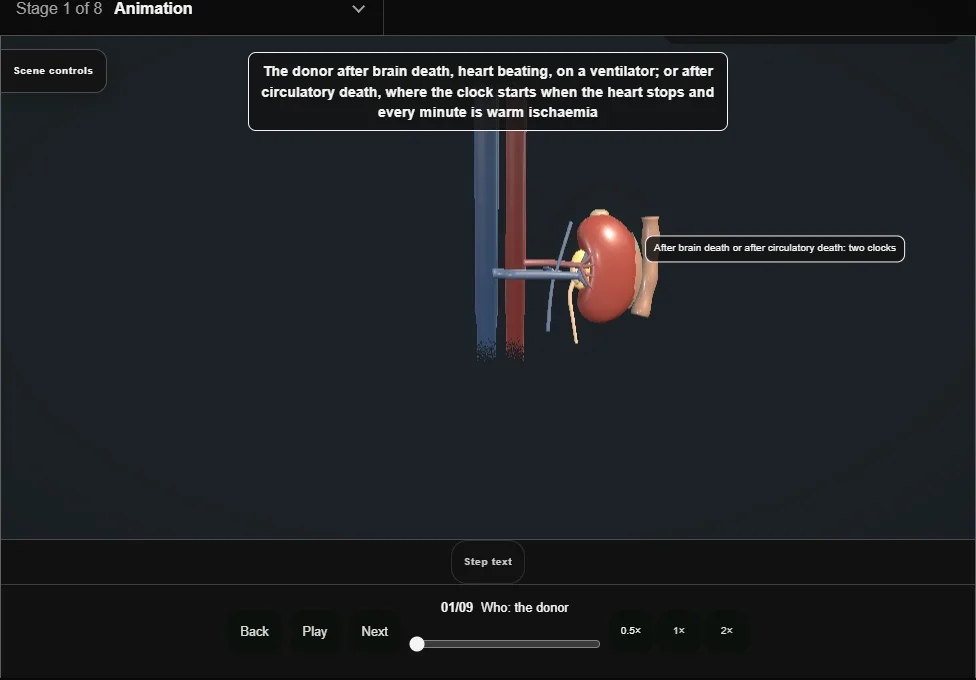
Task: Click the '01/09 Who: the donor' step title
Action: pyautogui.click(x=505, y=607)
